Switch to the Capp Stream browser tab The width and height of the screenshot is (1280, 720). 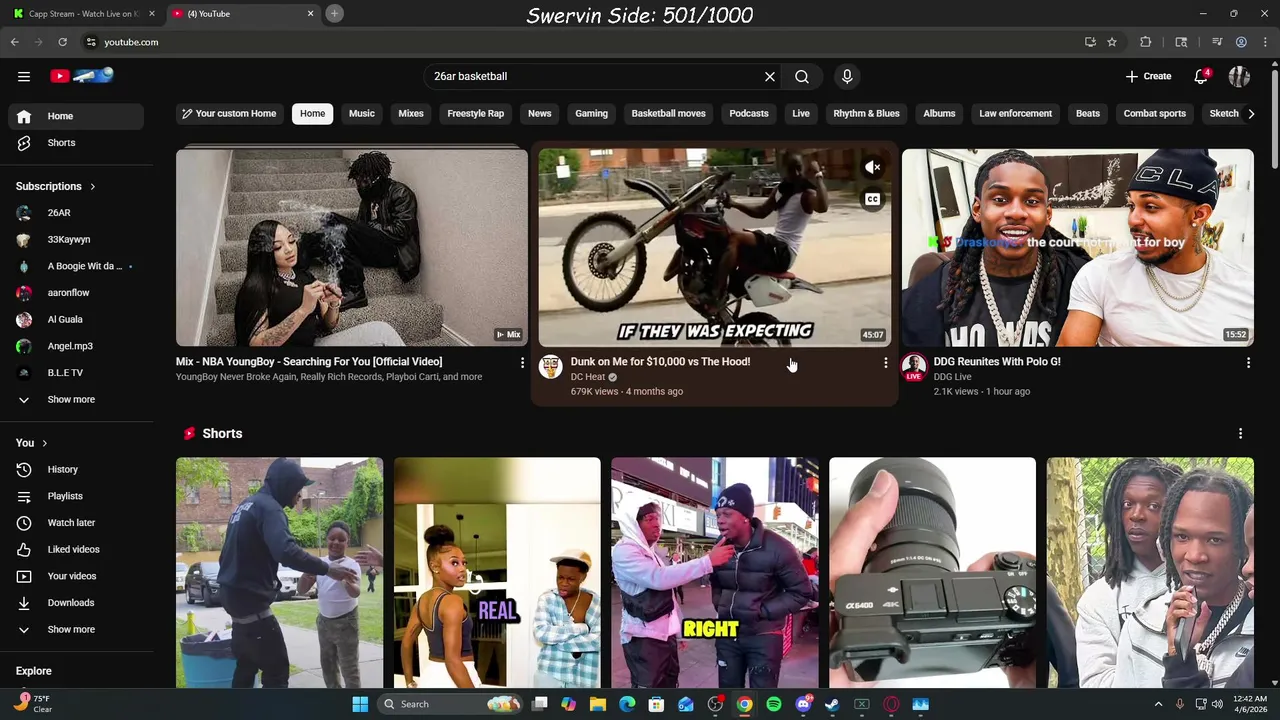coord(84,14)
